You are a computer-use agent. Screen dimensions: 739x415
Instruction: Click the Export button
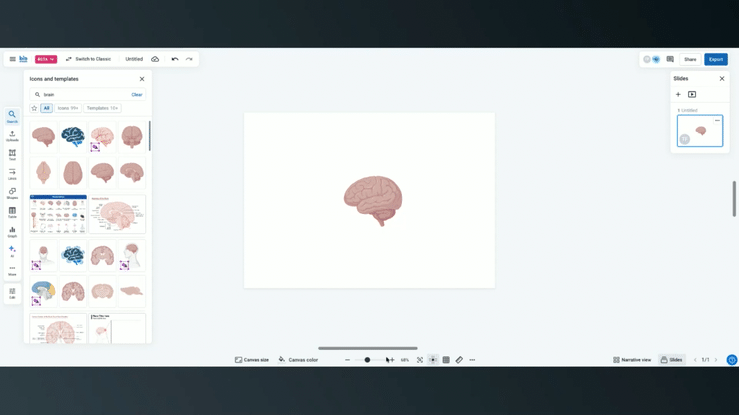[715, 59]
